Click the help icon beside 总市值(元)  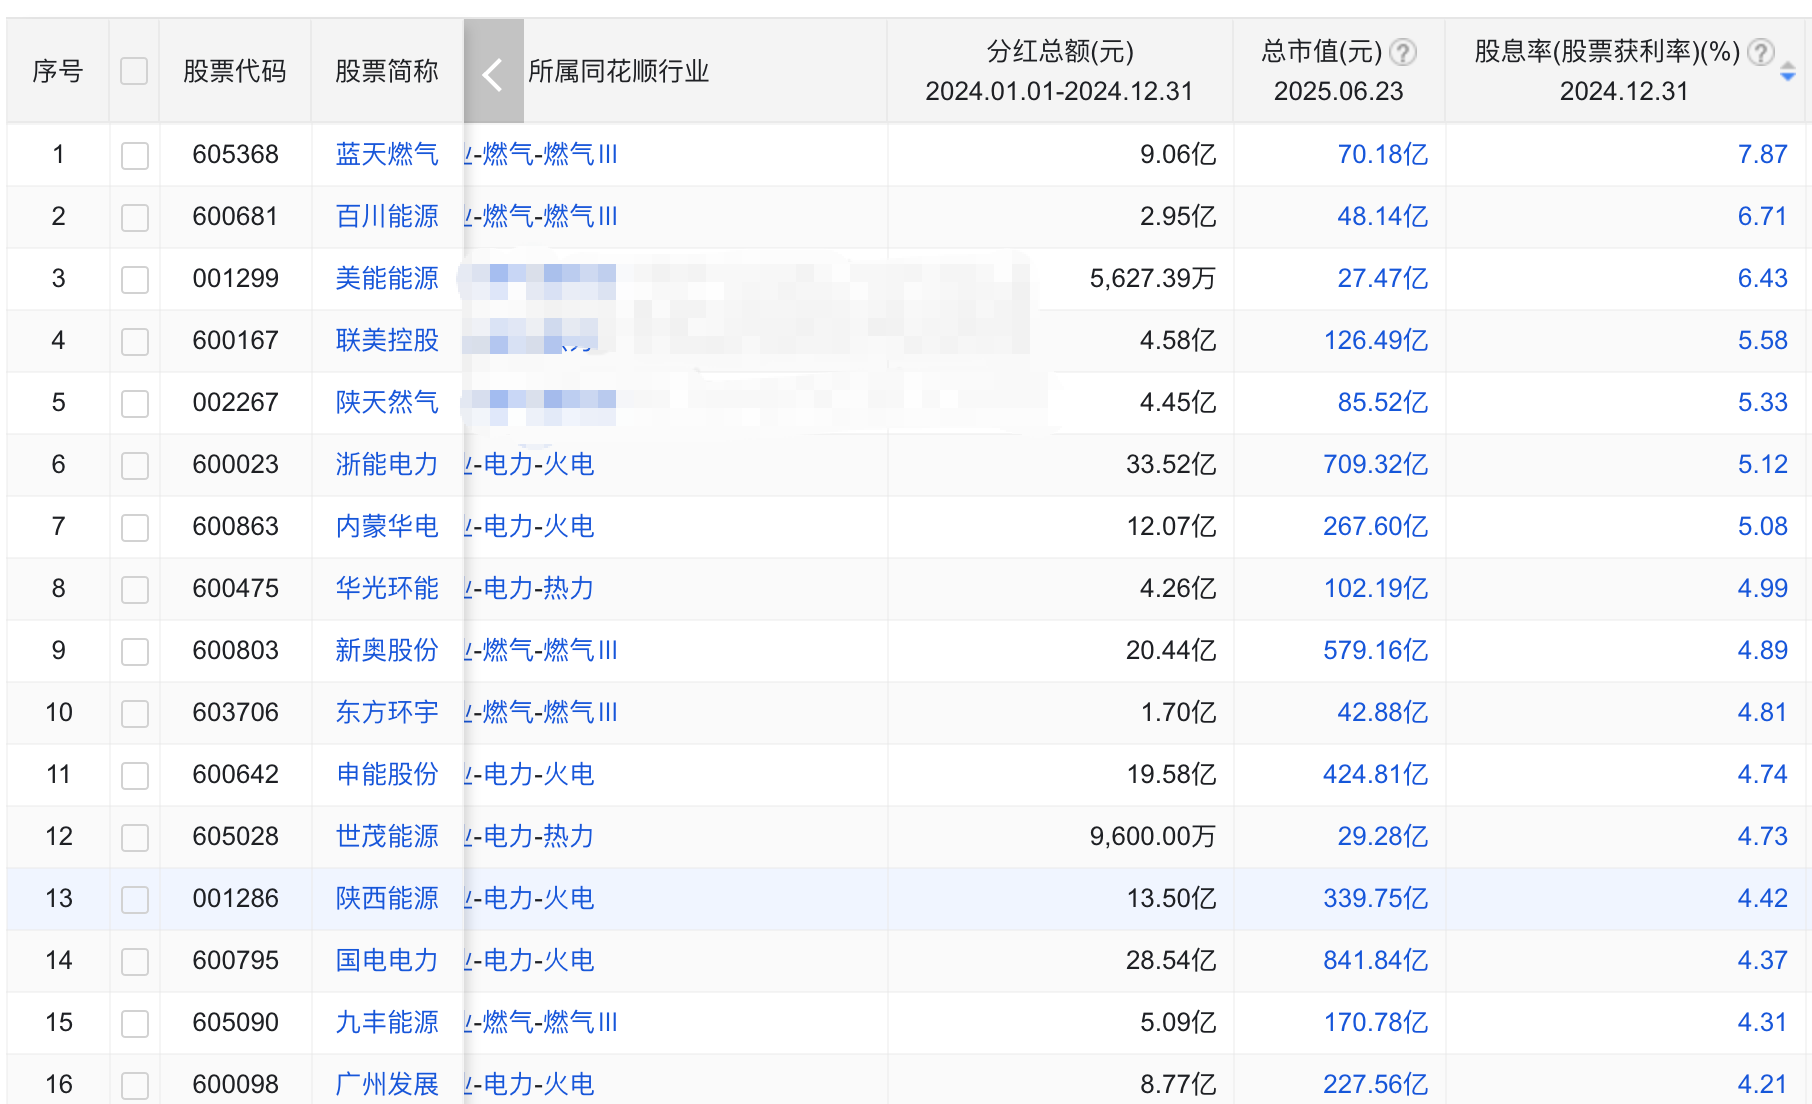click(x=1403, y=52)
